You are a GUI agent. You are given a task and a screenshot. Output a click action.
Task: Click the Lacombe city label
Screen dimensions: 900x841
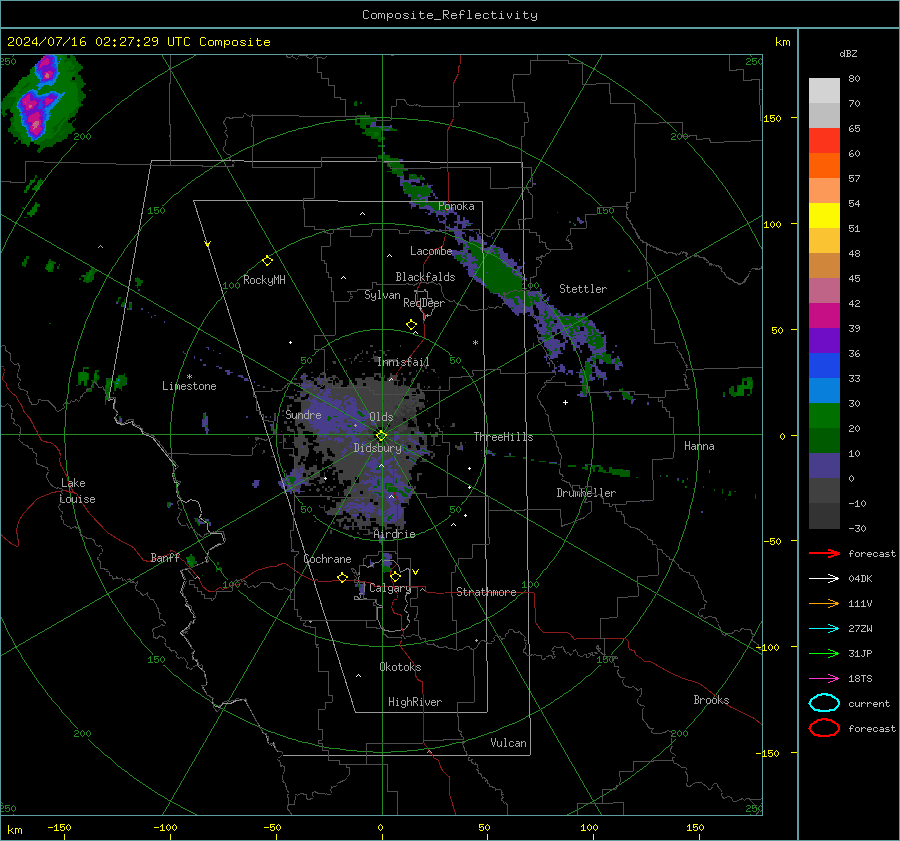(x=431, y=251)
